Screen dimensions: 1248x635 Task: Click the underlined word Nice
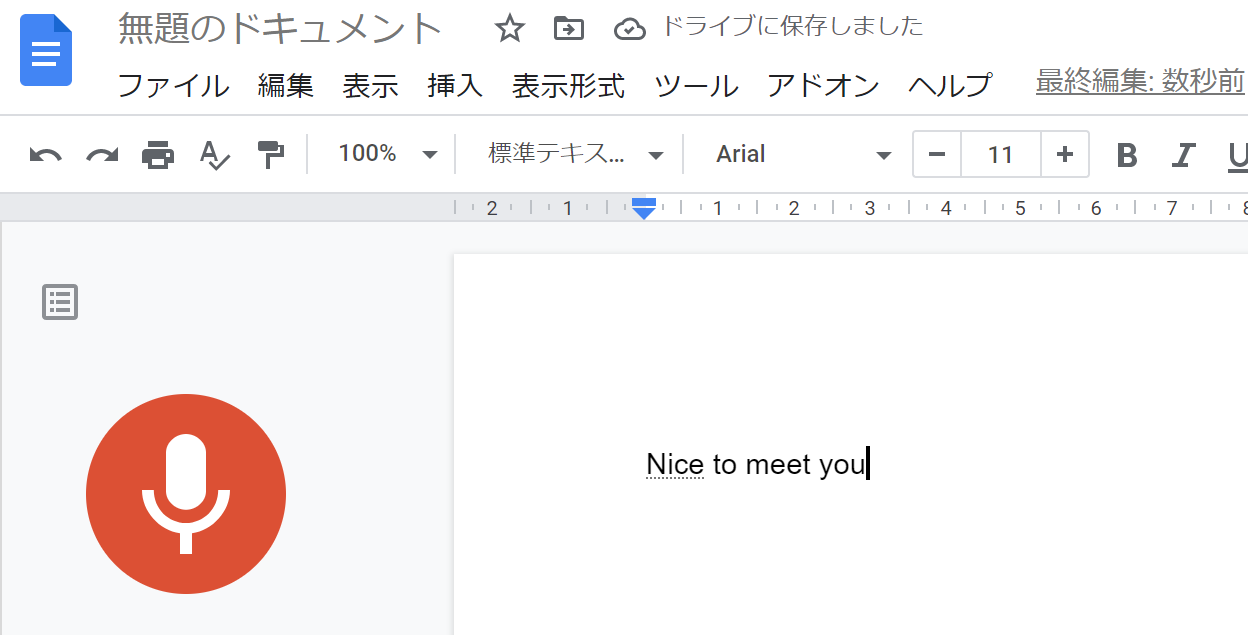coord(675,465)
